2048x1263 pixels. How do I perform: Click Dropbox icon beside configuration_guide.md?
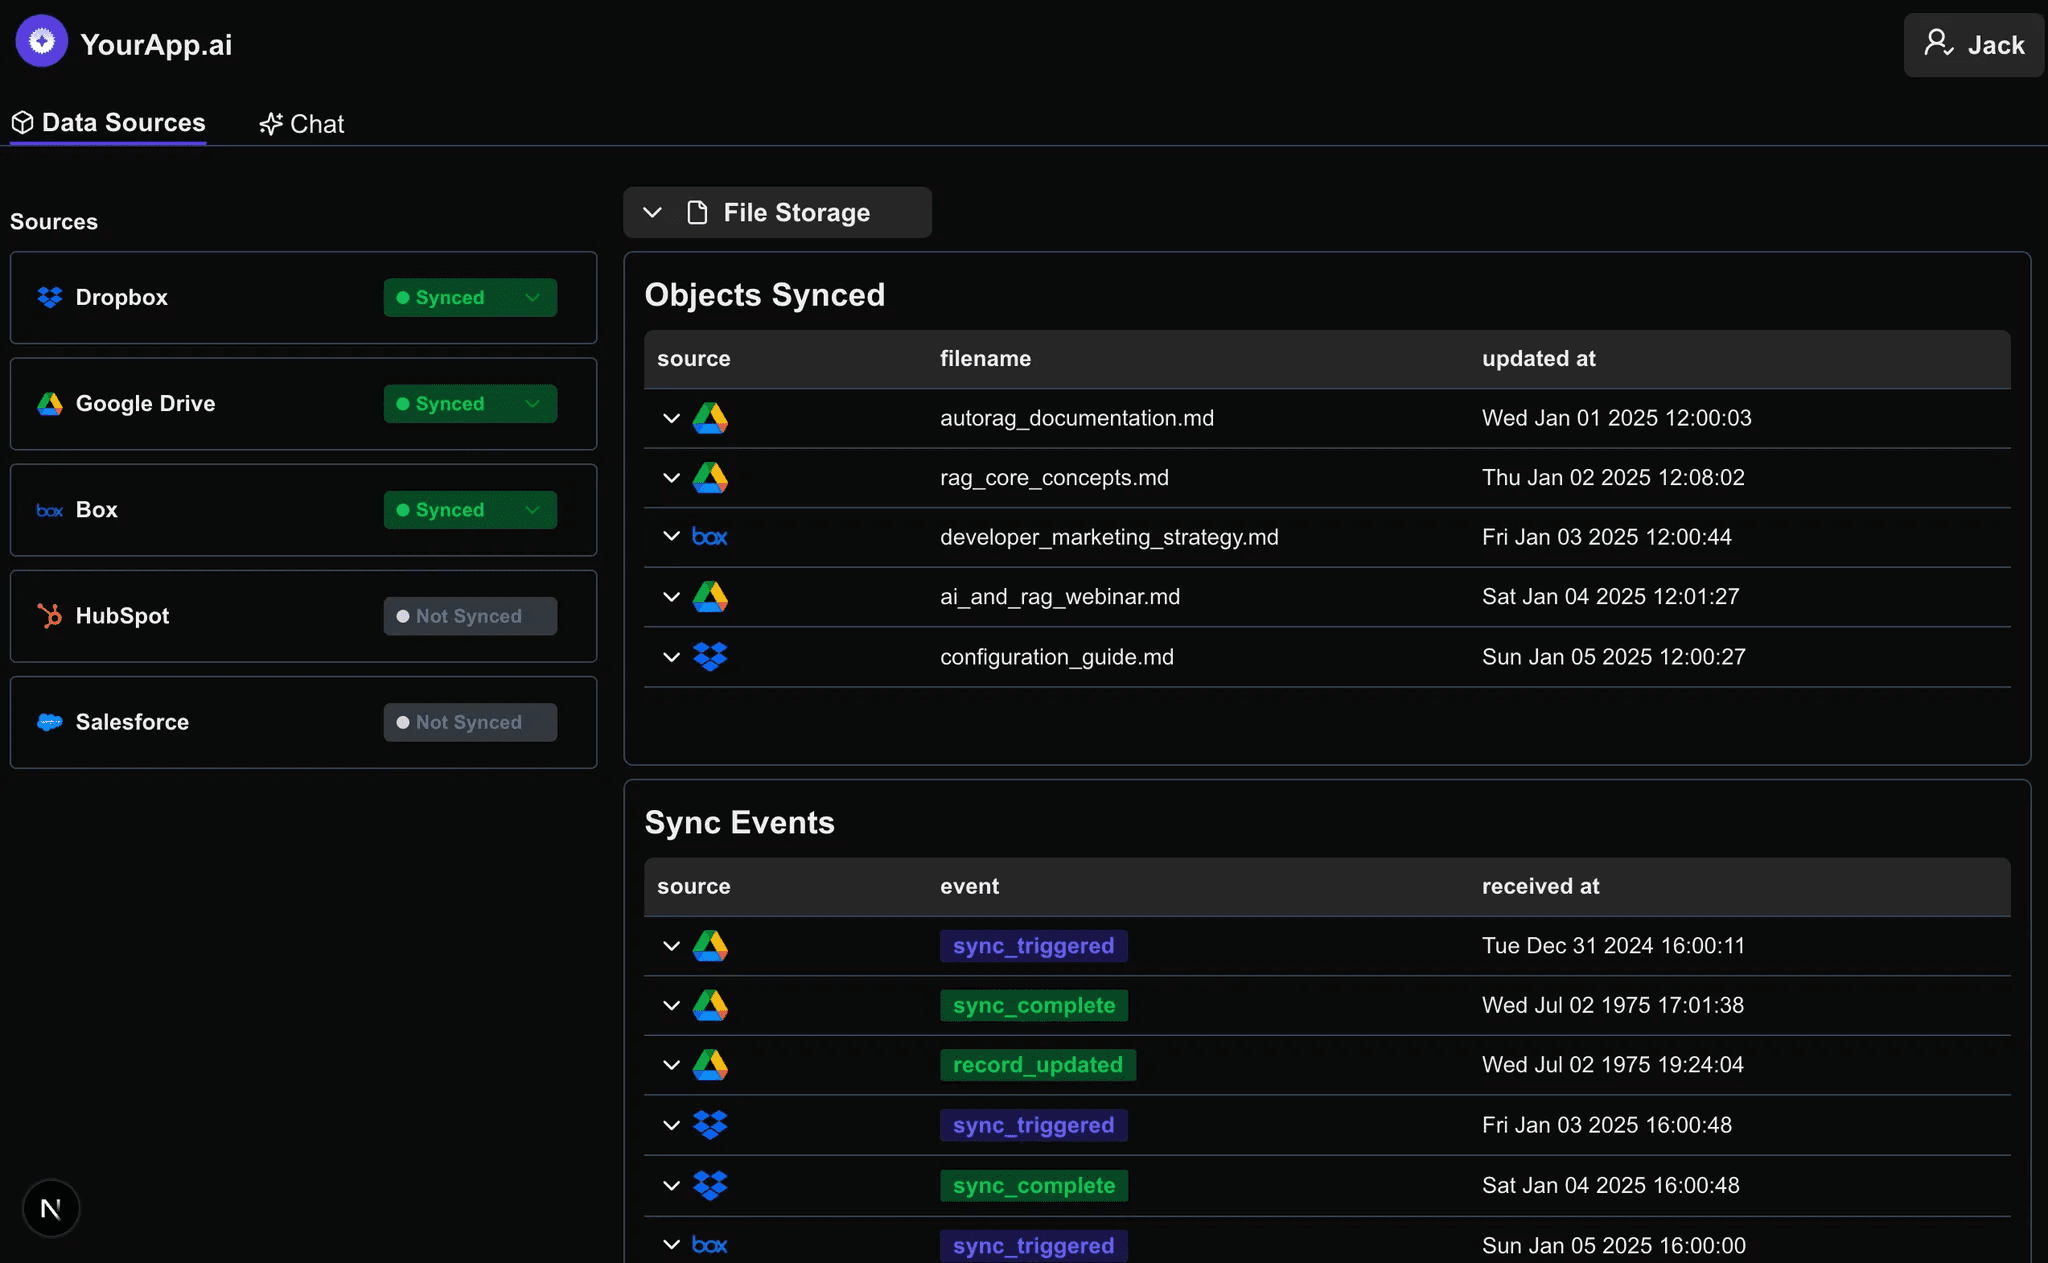pyautogui.click(x=710, y=657)
